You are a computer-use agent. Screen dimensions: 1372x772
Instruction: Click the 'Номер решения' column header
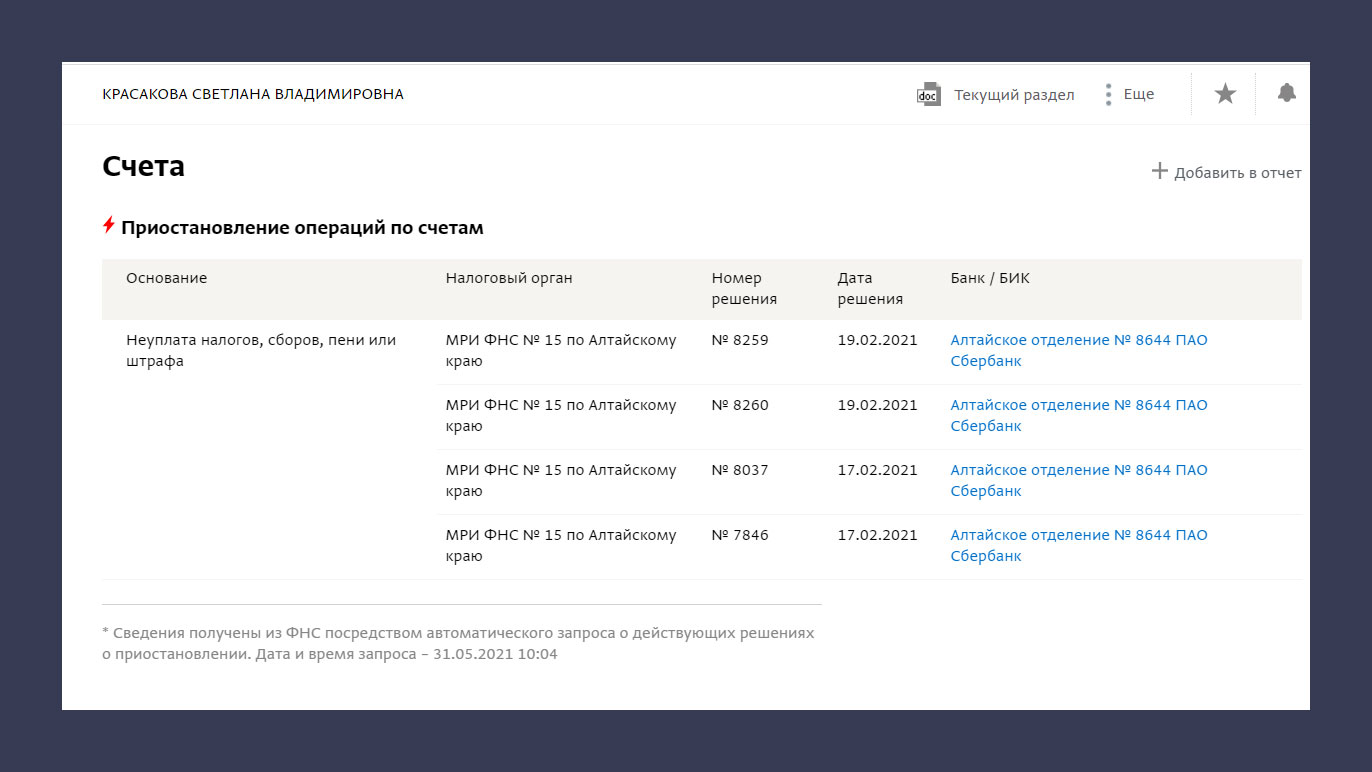(744, 289)
